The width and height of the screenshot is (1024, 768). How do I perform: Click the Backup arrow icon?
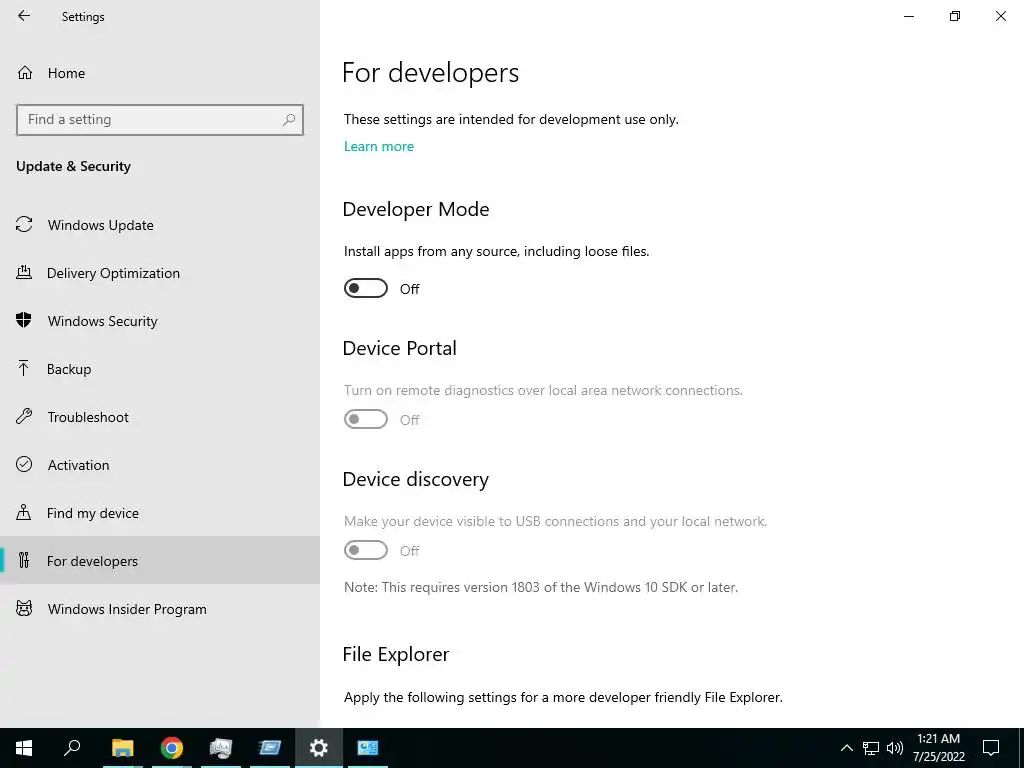tap(24, 368)
